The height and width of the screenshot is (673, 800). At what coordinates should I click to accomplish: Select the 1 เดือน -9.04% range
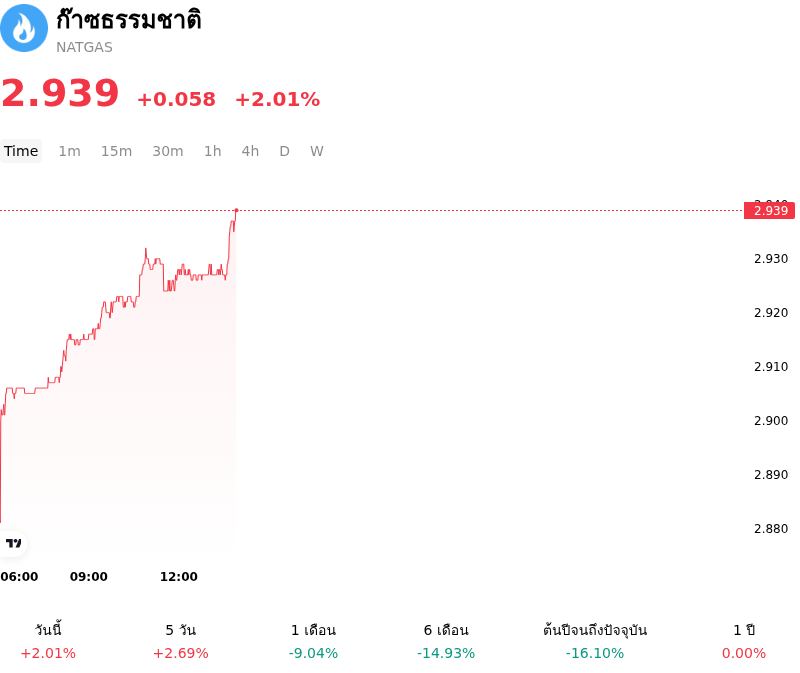click(x=313, y=641)
